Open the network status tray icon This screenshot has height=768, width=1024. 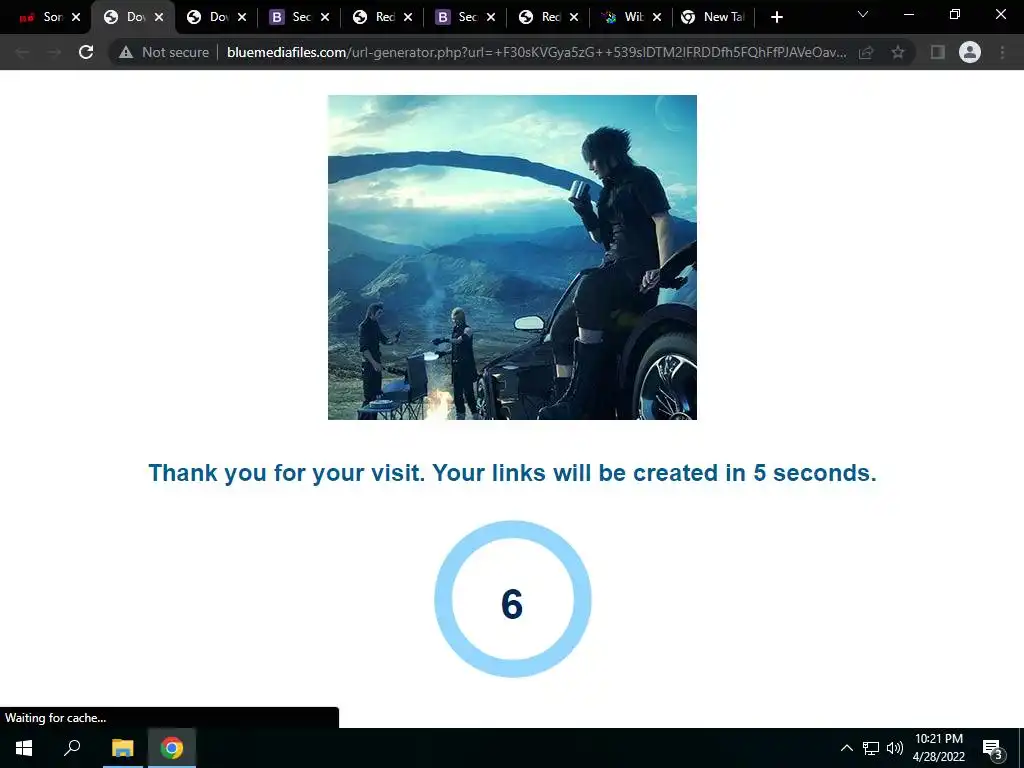point(871,748)
